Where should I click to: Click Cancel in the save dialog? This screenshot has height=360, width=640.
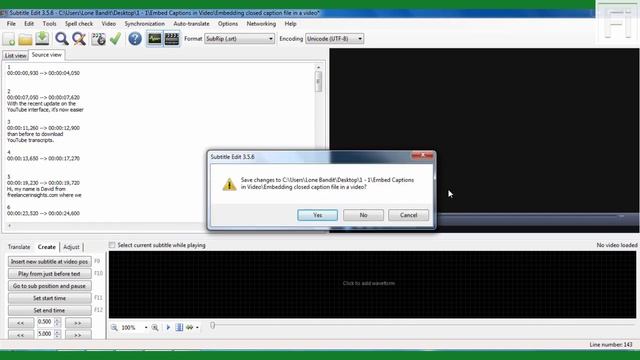(x=409, y=215)
